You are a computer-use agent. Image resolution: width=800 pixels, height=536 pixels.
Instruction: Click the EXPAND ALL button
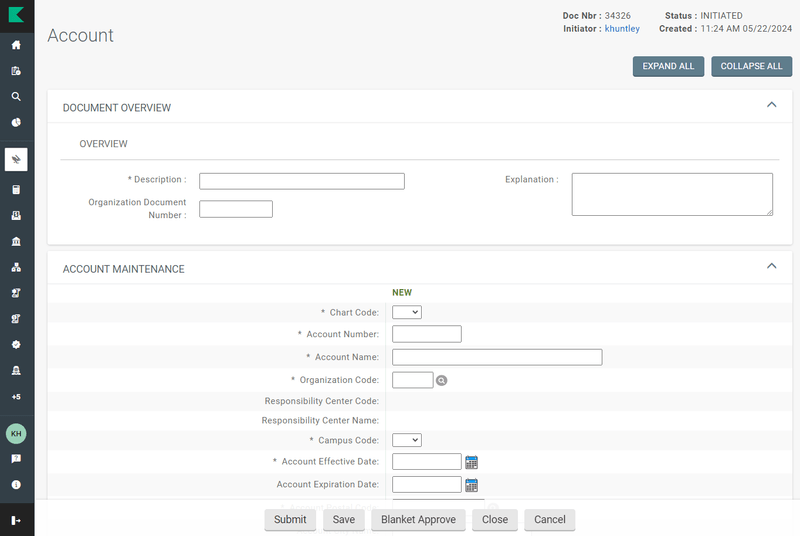[x=668, y=66]
